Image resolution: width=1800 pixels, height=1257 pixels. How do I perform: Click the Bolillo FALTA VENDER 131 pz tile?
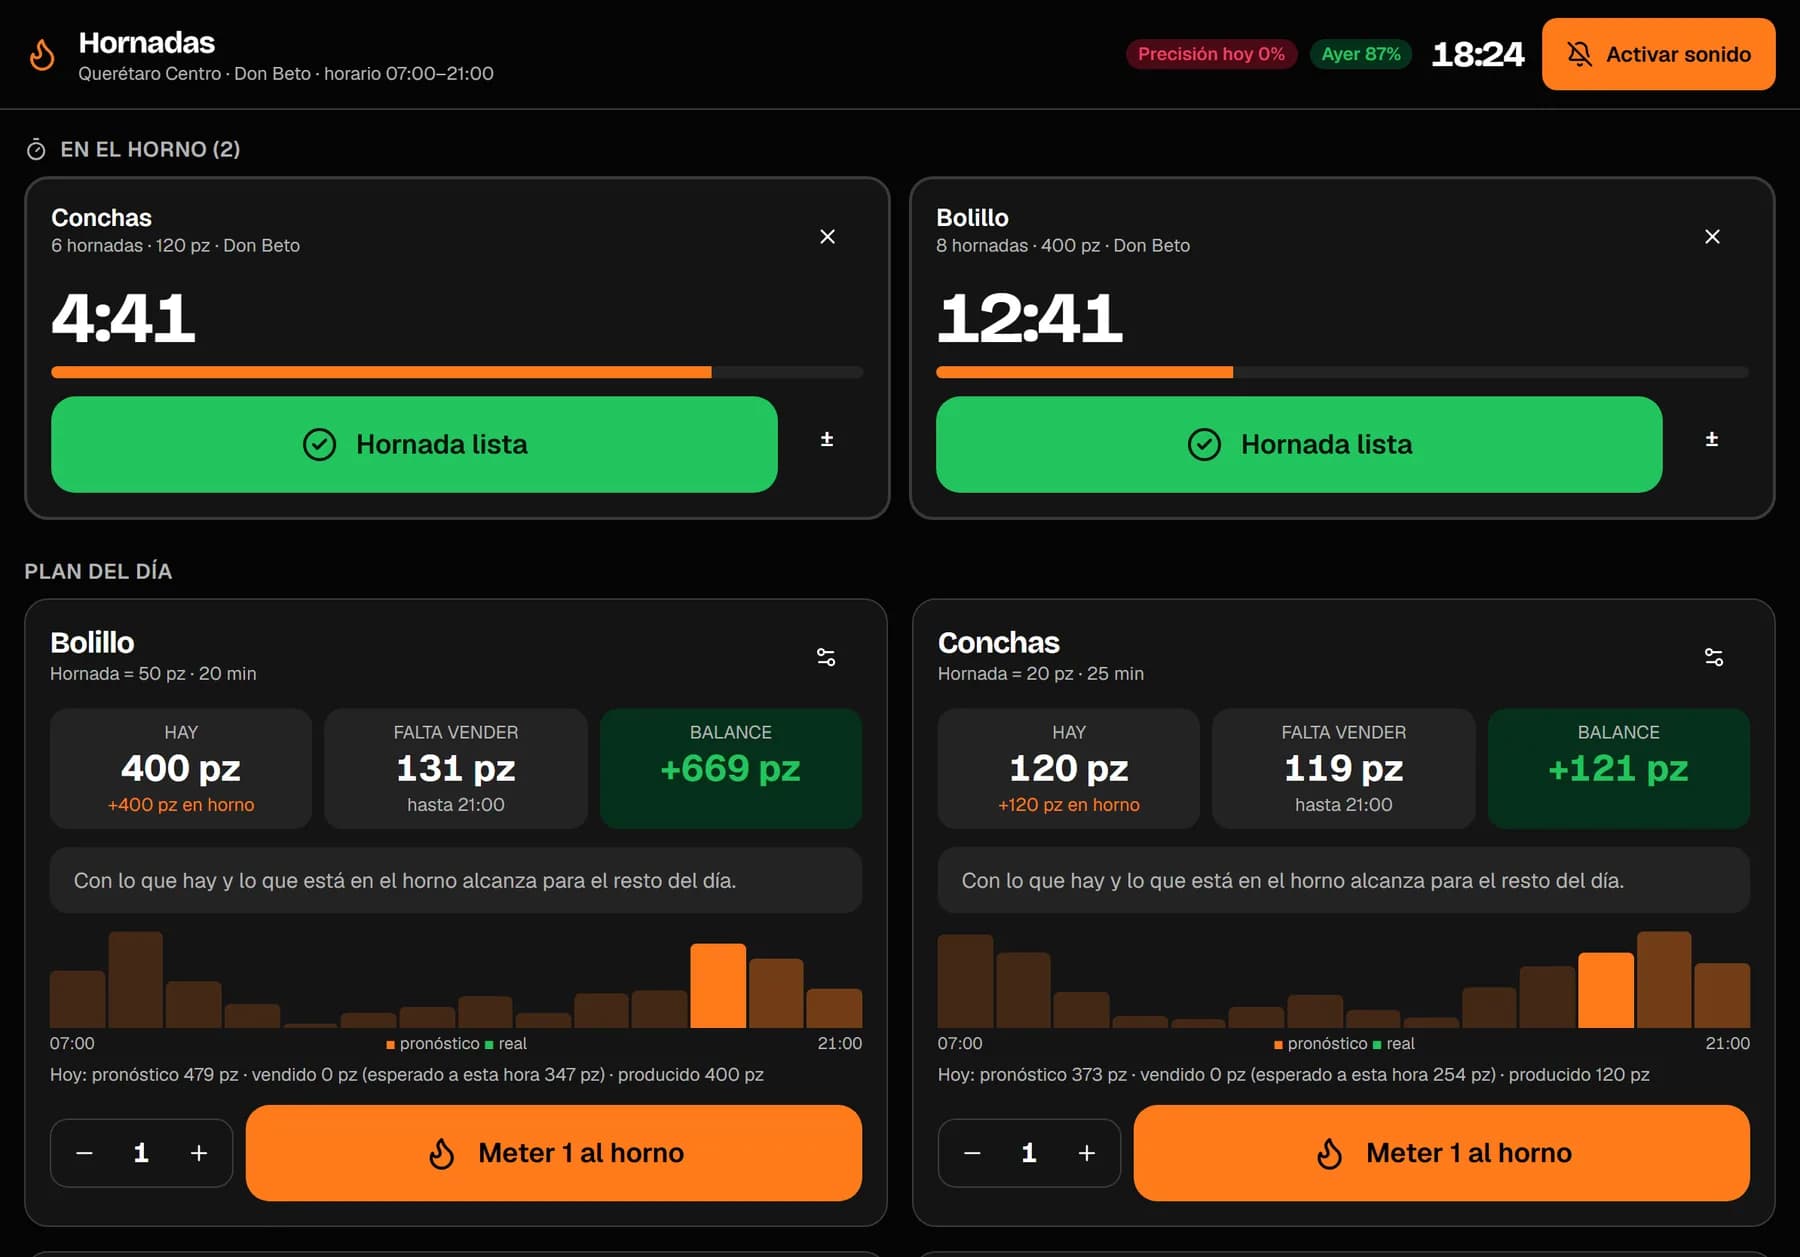[456, 768]
